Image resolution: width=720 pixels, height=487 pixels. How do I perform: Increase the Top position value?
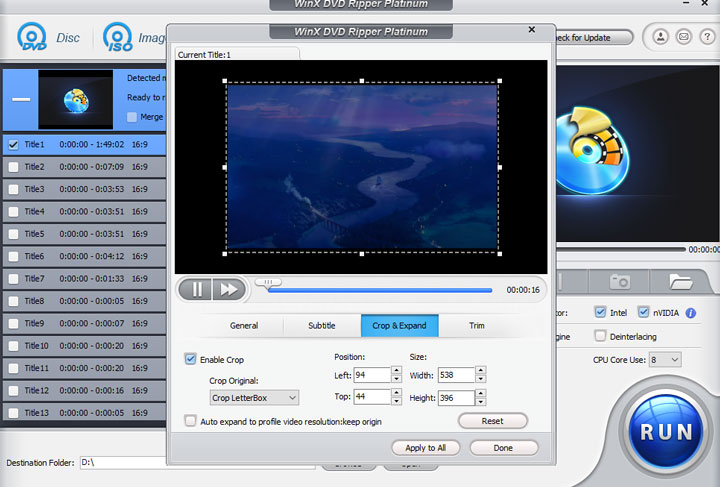(x=396, y=392)
